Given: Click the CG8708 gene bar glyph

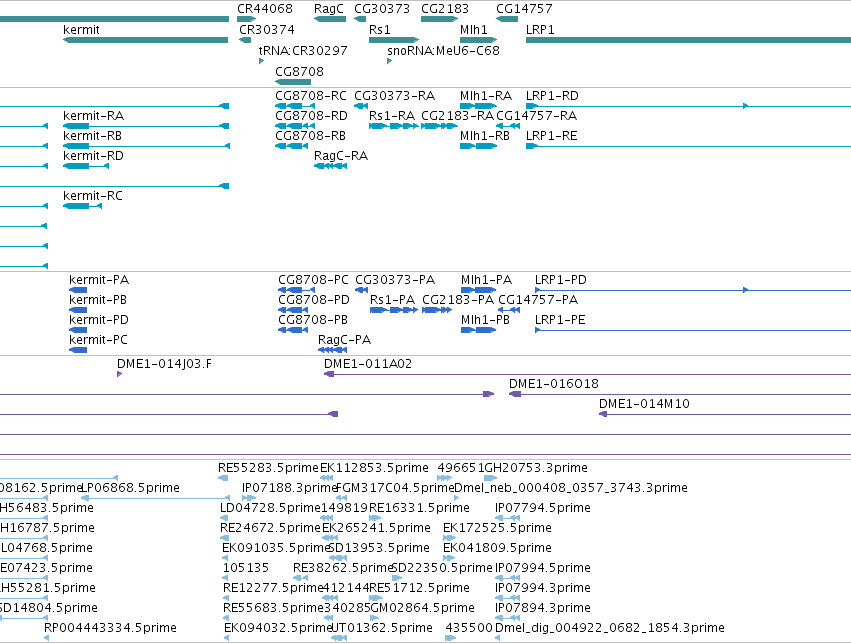Looking at the screenshot, I should (293, 82).
